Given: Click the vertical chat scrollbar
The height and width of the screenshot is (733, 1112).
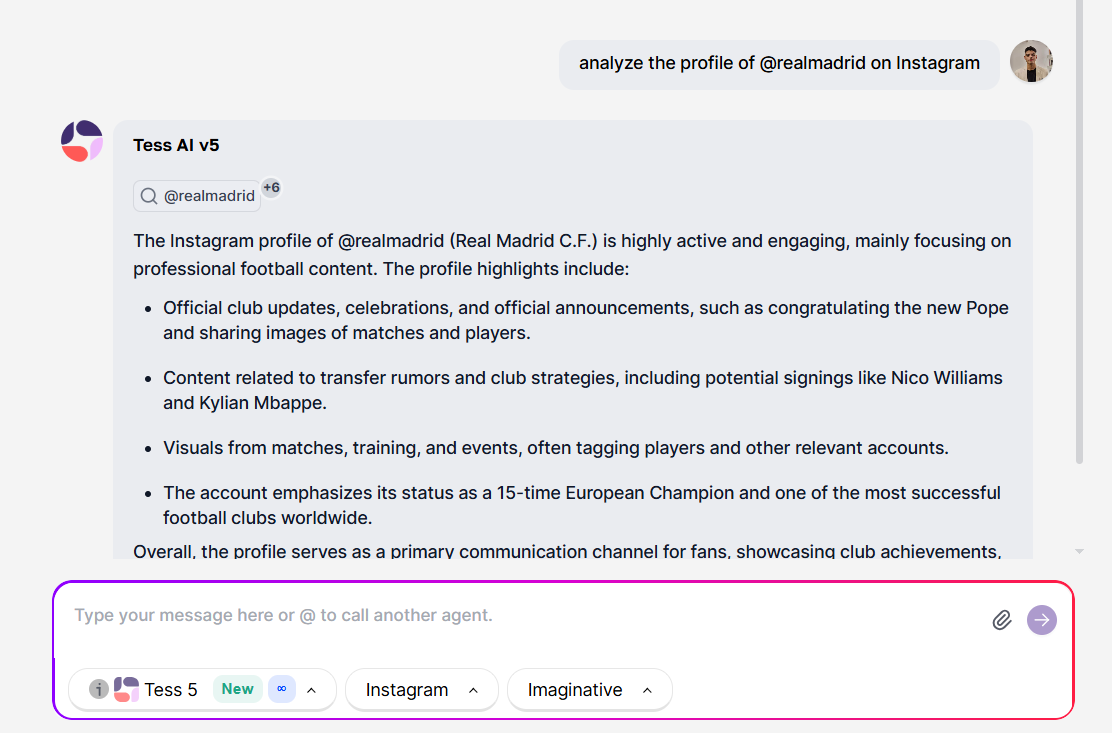Looking at the screenshot, I should [1079, 232].
